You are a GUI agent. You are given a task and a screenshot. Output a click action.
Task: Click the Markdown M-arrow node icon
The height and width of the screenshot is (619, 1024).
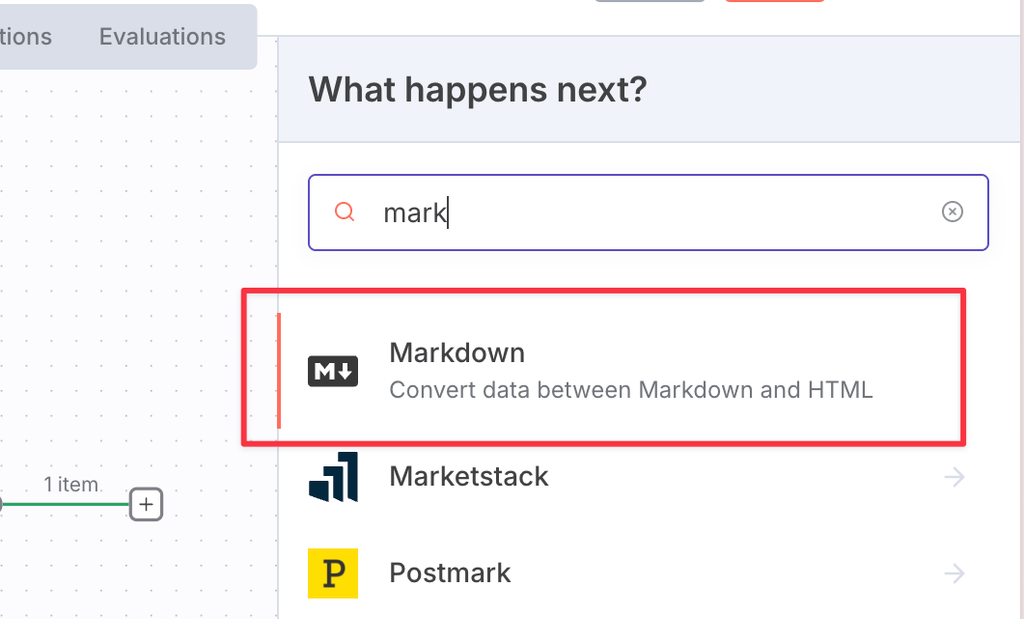coord(333,372)
